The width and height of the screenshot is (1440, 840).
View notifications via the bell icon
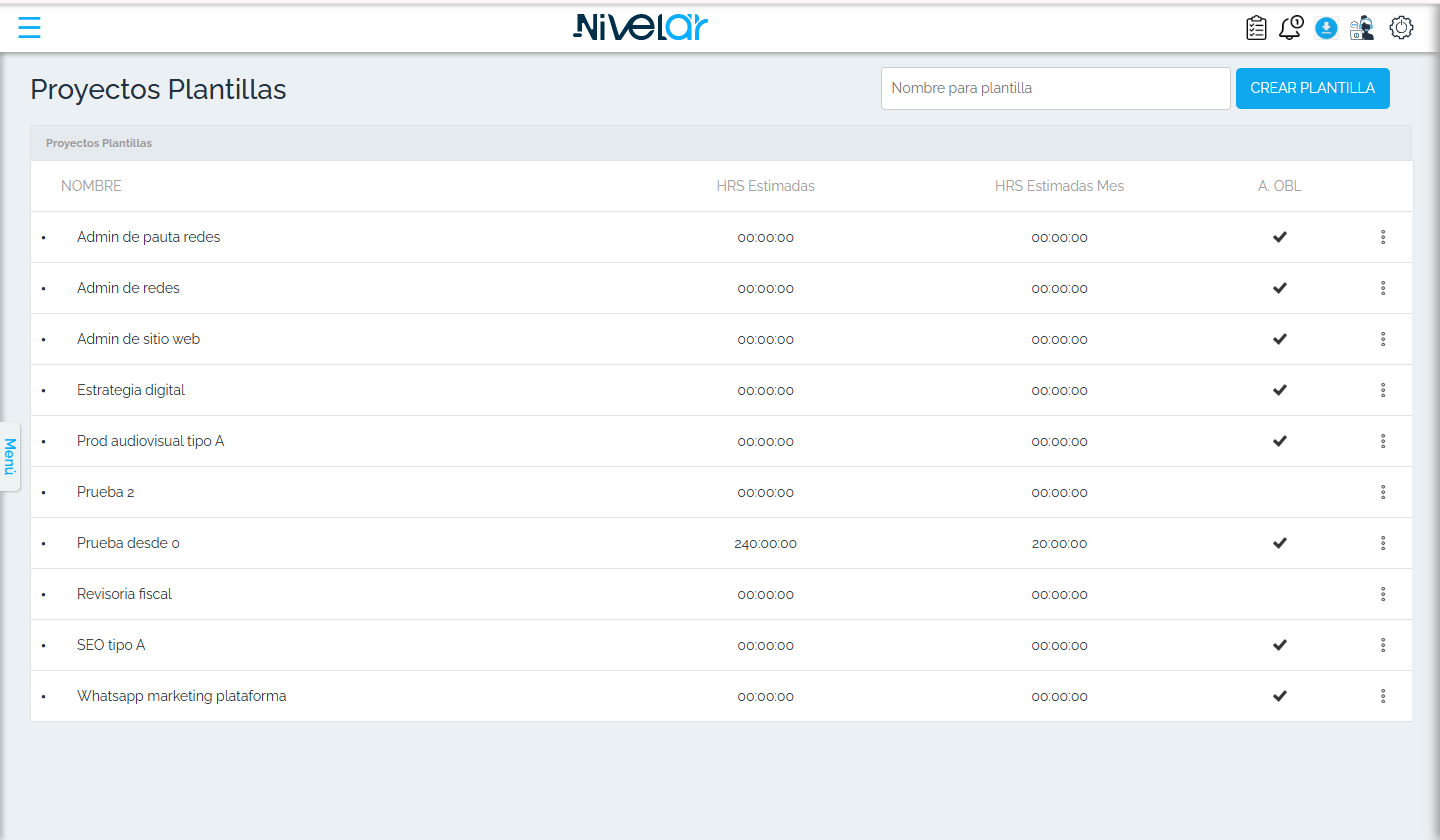point(1290,28)
